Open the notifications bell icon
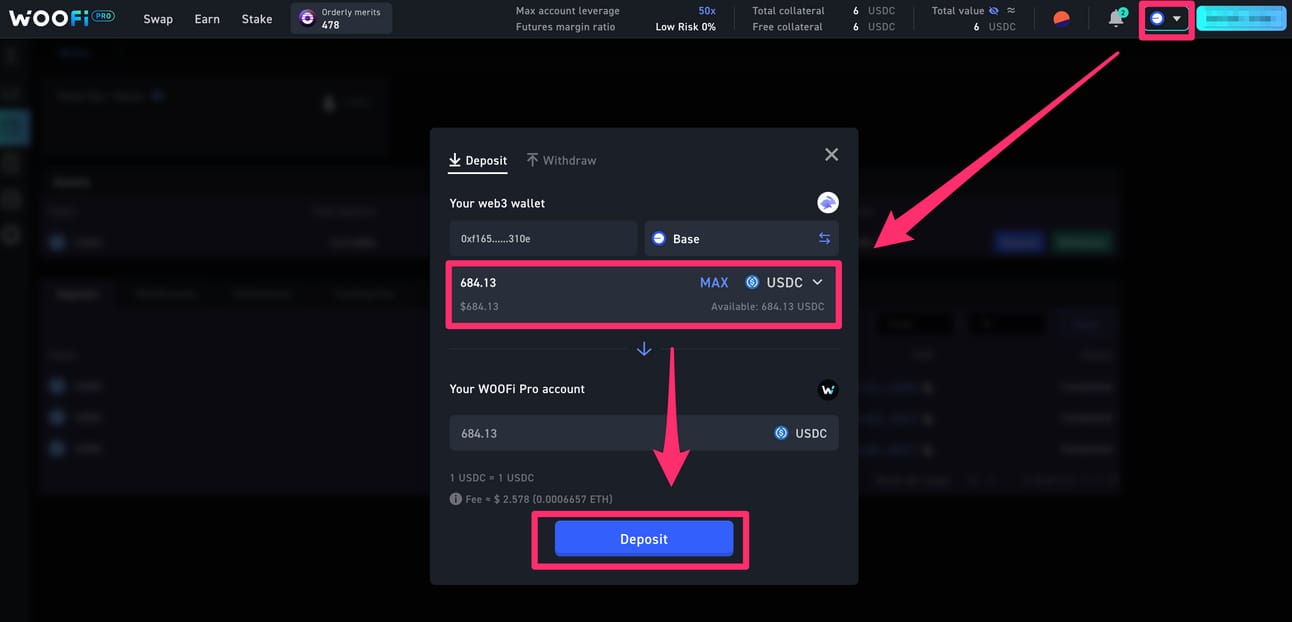This screenshot has height=622, width=1292. pyautogui.click(x=1116, y=18)
